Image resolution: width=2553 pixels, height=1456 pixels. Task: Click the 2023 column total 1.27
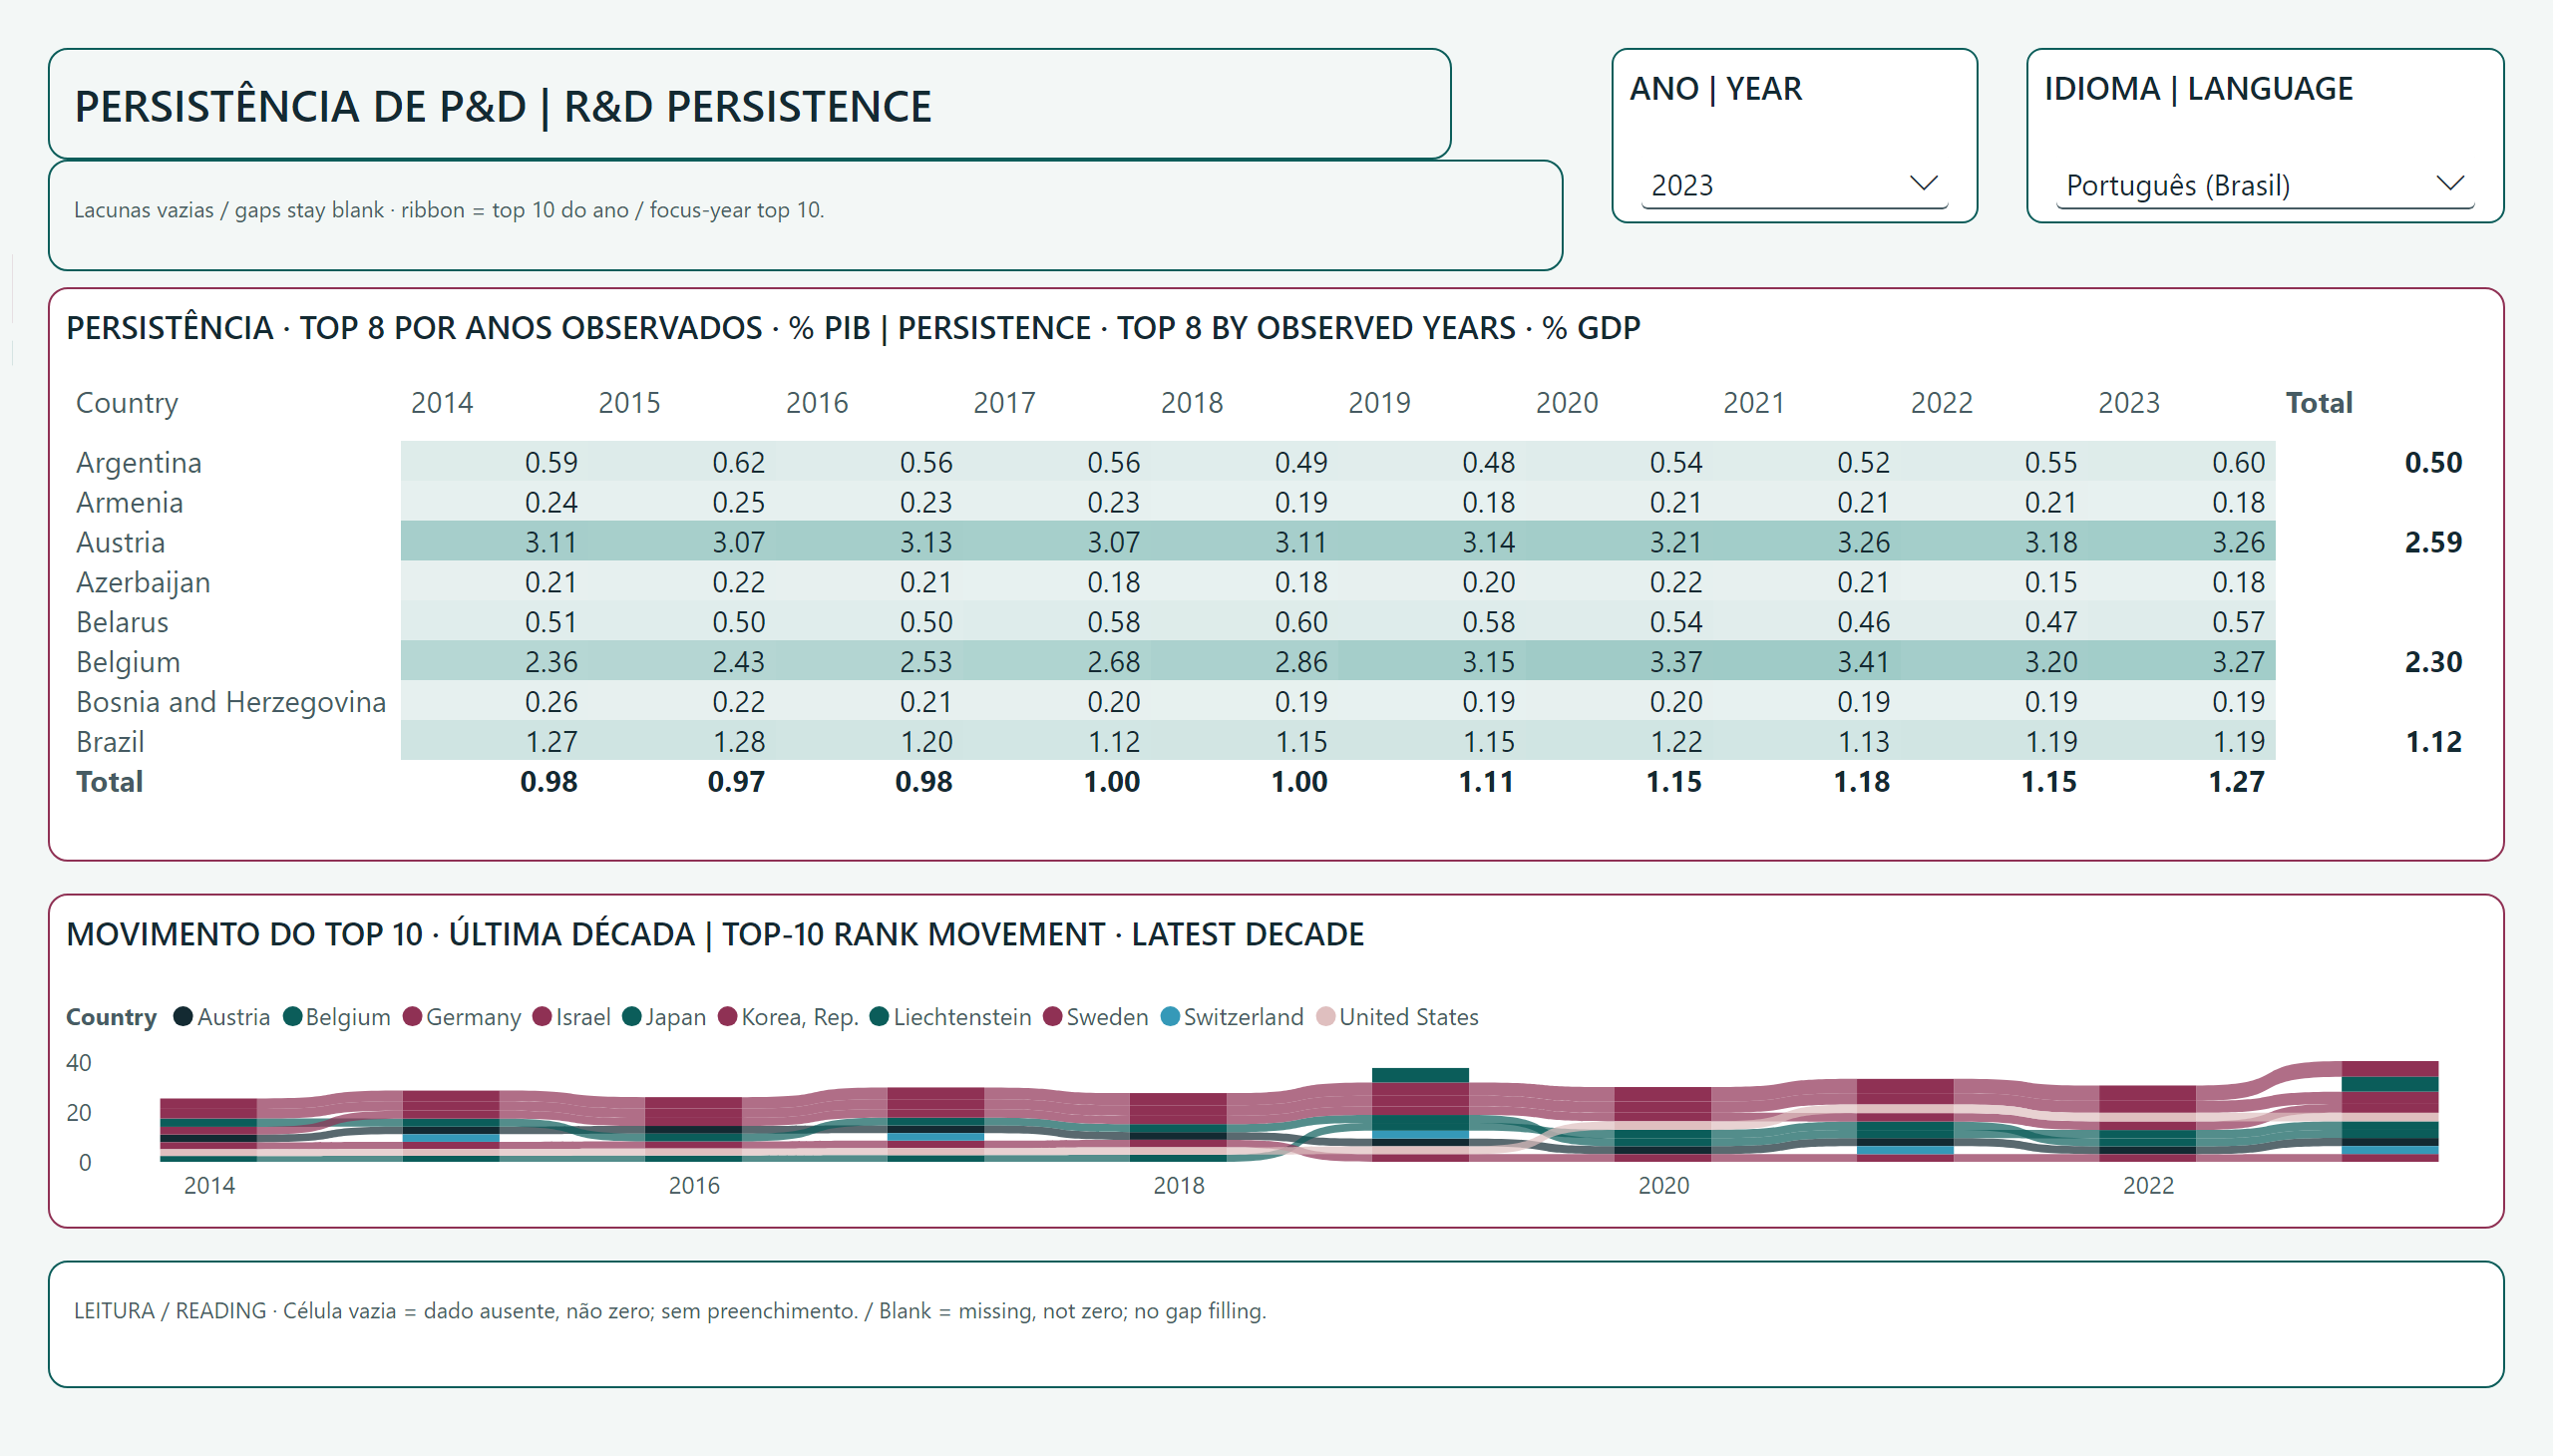[x=2236, y=782]
